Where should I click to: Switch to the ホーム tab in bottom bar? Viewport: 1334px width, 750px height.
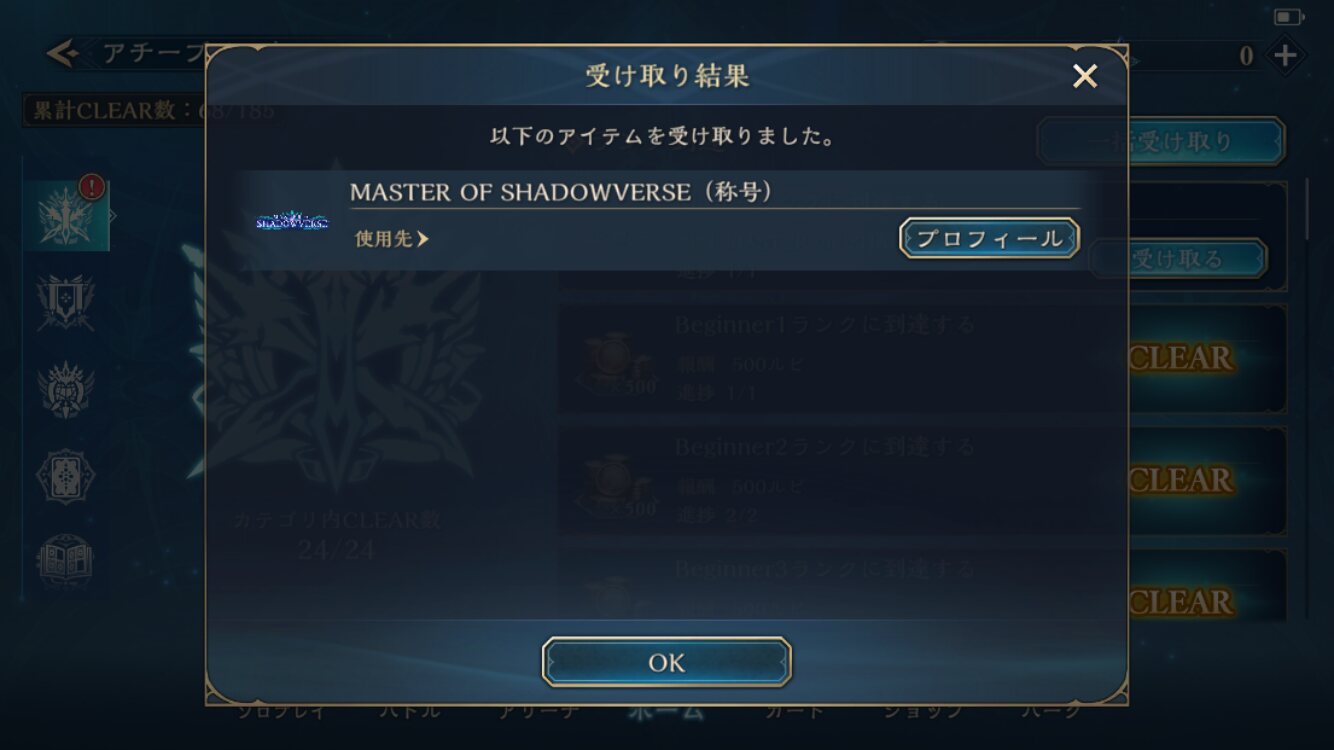pyautogui.click(x=666, y=711)
